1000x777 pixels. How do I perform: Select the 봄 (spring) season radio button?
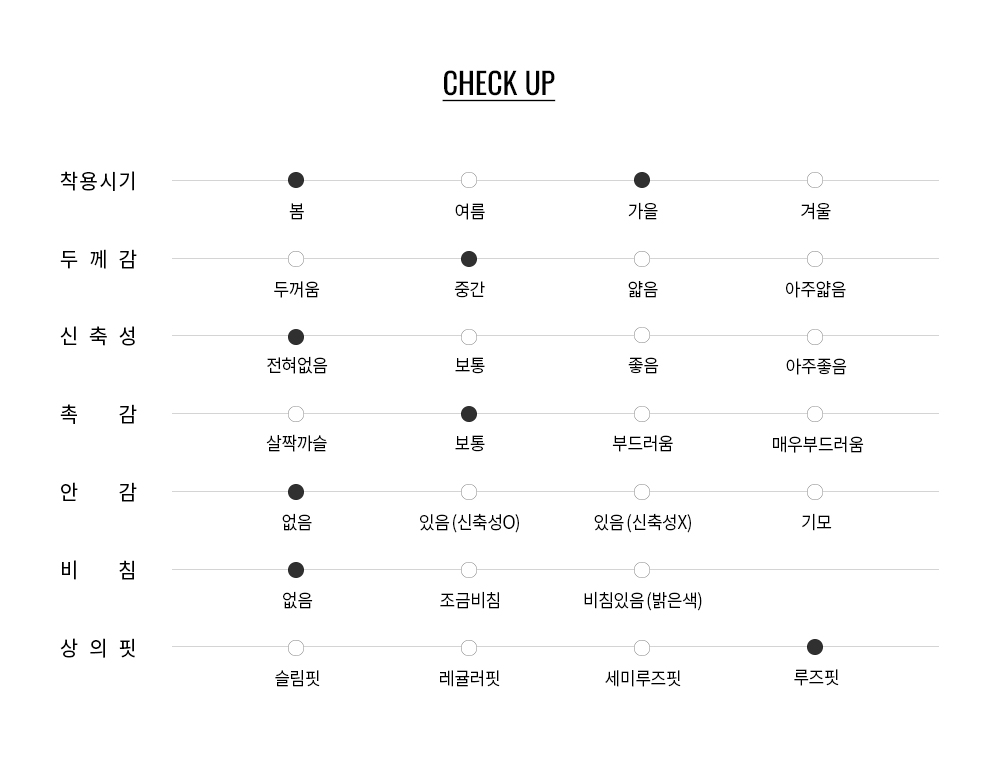(x=296, y=180)
